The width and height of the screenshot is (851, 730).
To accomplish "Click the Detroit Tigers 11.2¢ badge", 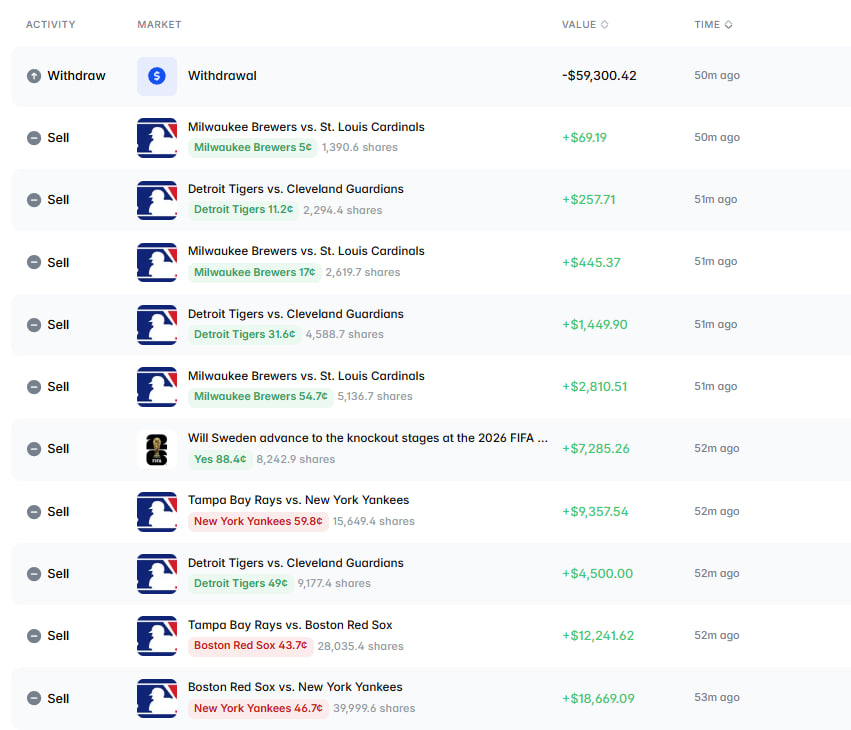I will pyautogui.click(x=243, y=210).
